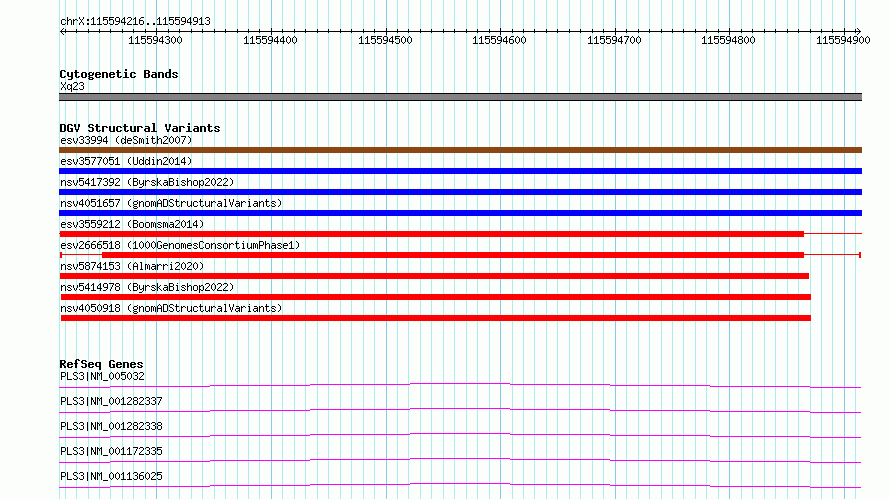Click the left arrow of the ruler

pos(62,31)
